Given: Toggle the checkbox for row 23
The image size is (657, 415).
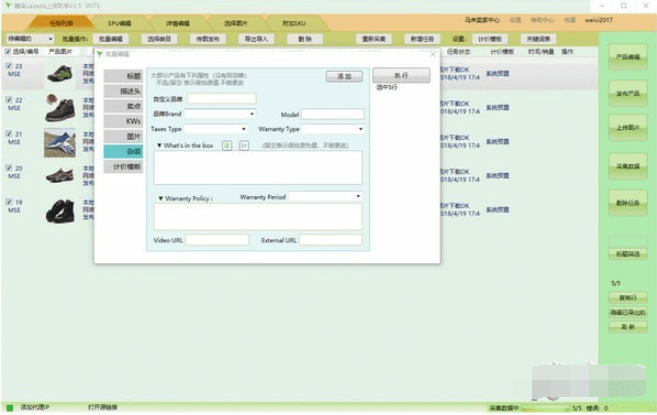Looking at the screenshot, I should pyautogui.click(x=10, y=66).
